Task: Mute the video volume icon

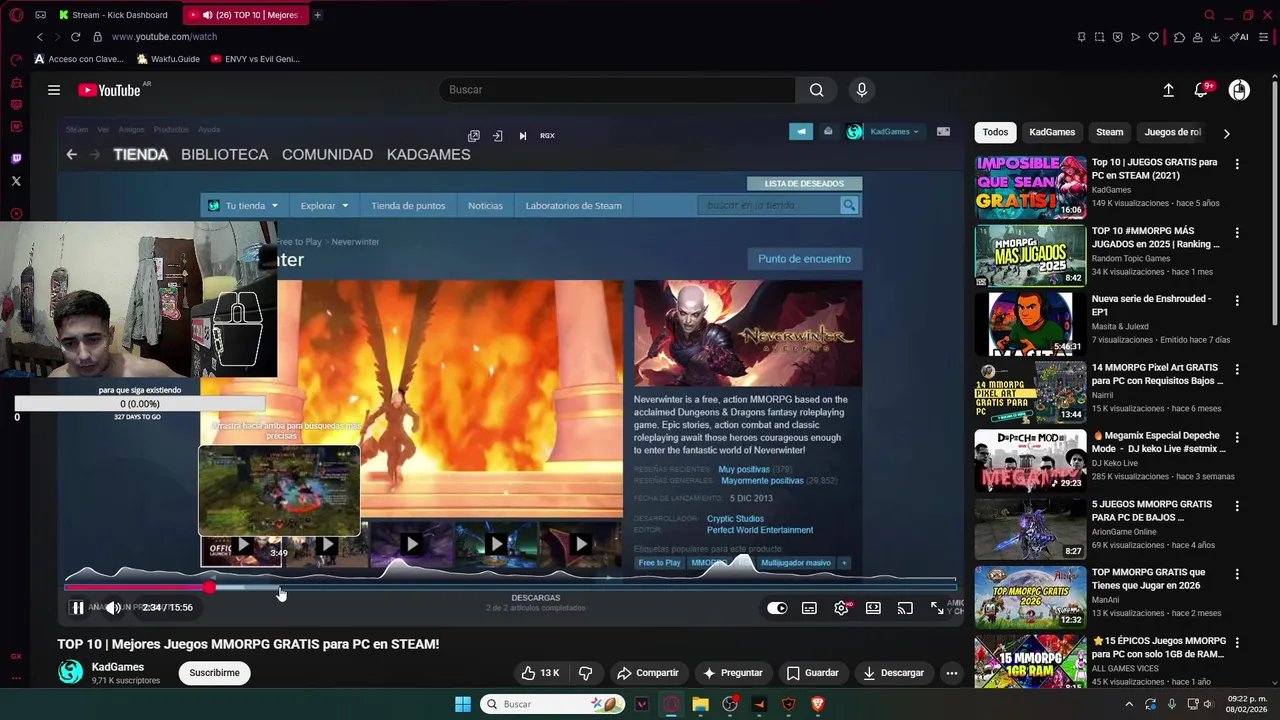Action: point(113,608)
